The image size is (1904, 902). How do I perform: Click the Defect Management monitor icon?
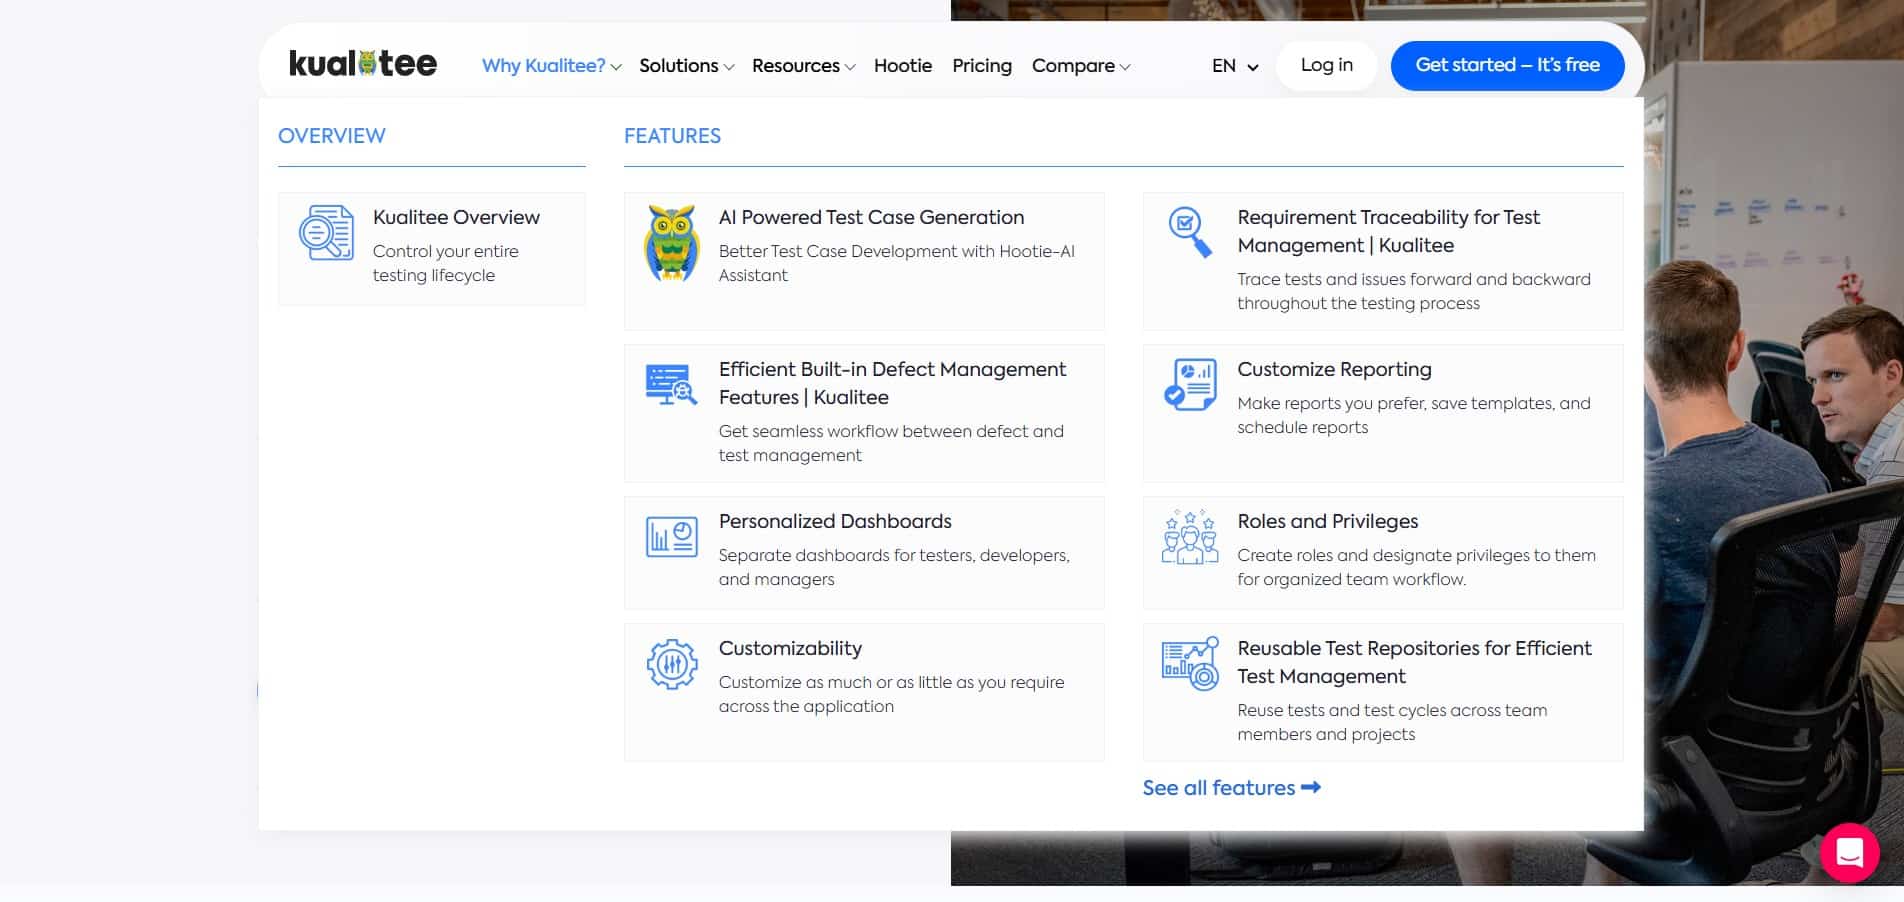coord(671,385)
